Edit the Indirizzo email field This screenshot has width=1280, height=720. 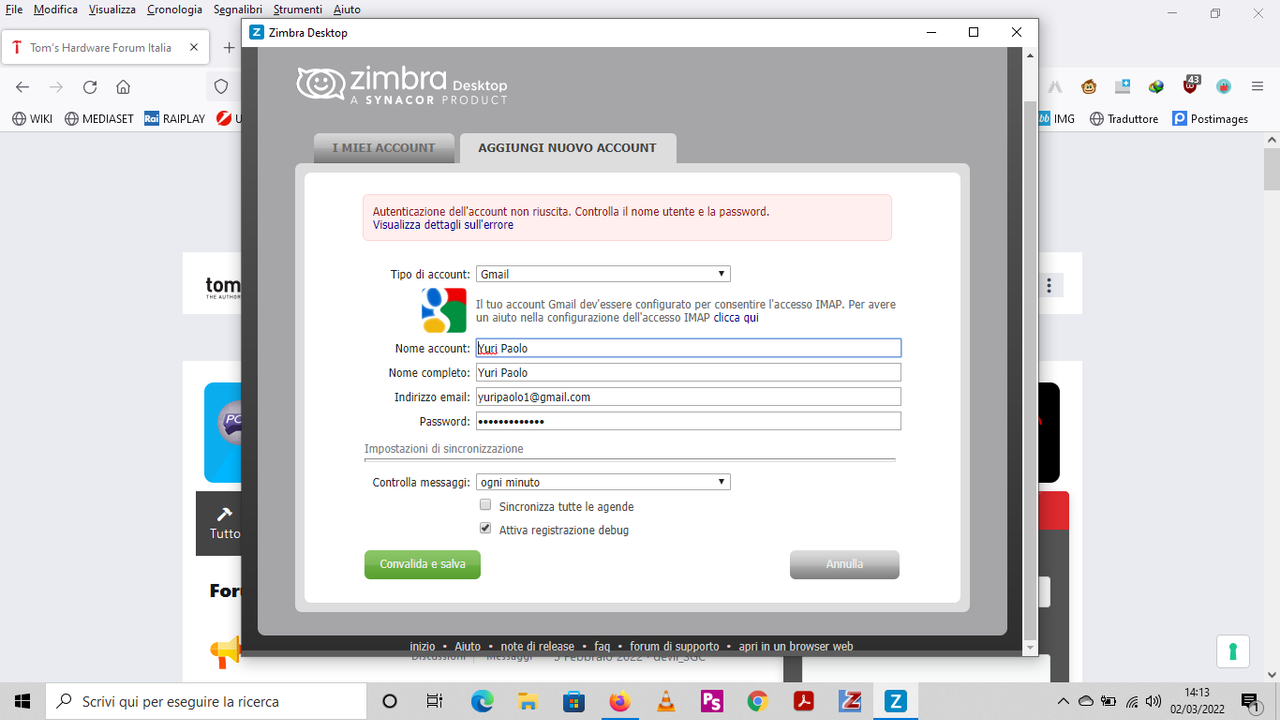(x=688, y=397)
